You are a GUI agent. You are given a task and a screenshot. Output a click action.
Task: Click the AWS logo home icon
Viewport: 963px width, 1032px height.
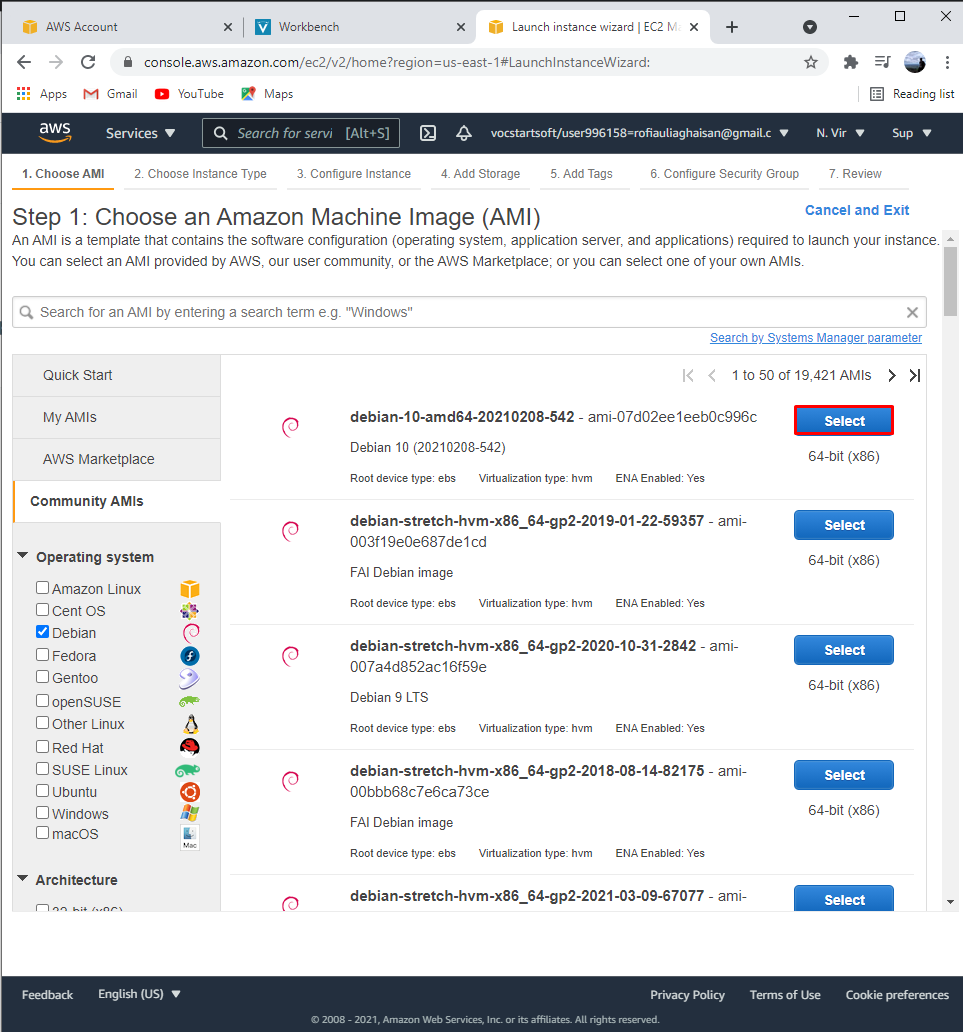pos(55,132)
